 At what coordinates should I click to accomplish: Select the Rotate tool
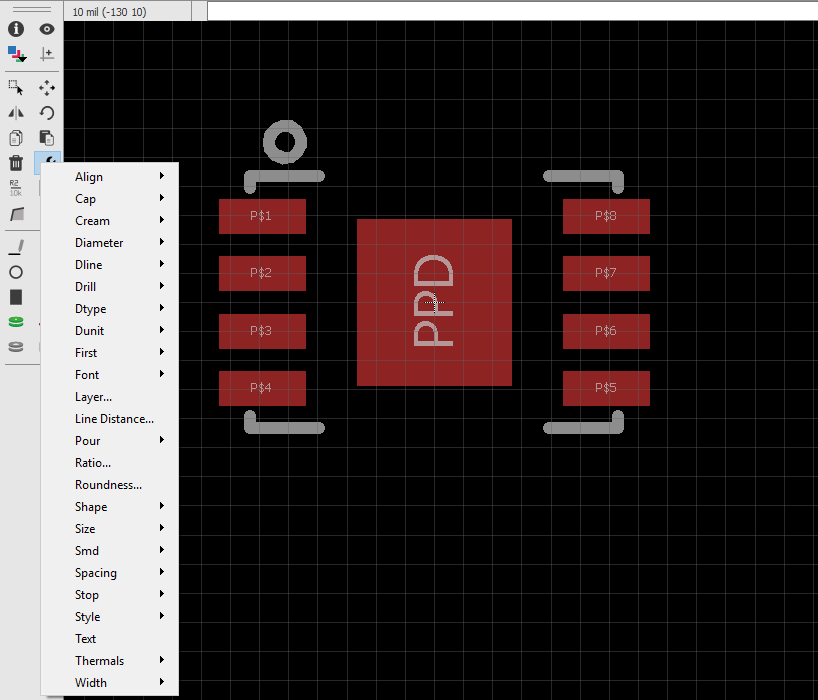(46, 113)
